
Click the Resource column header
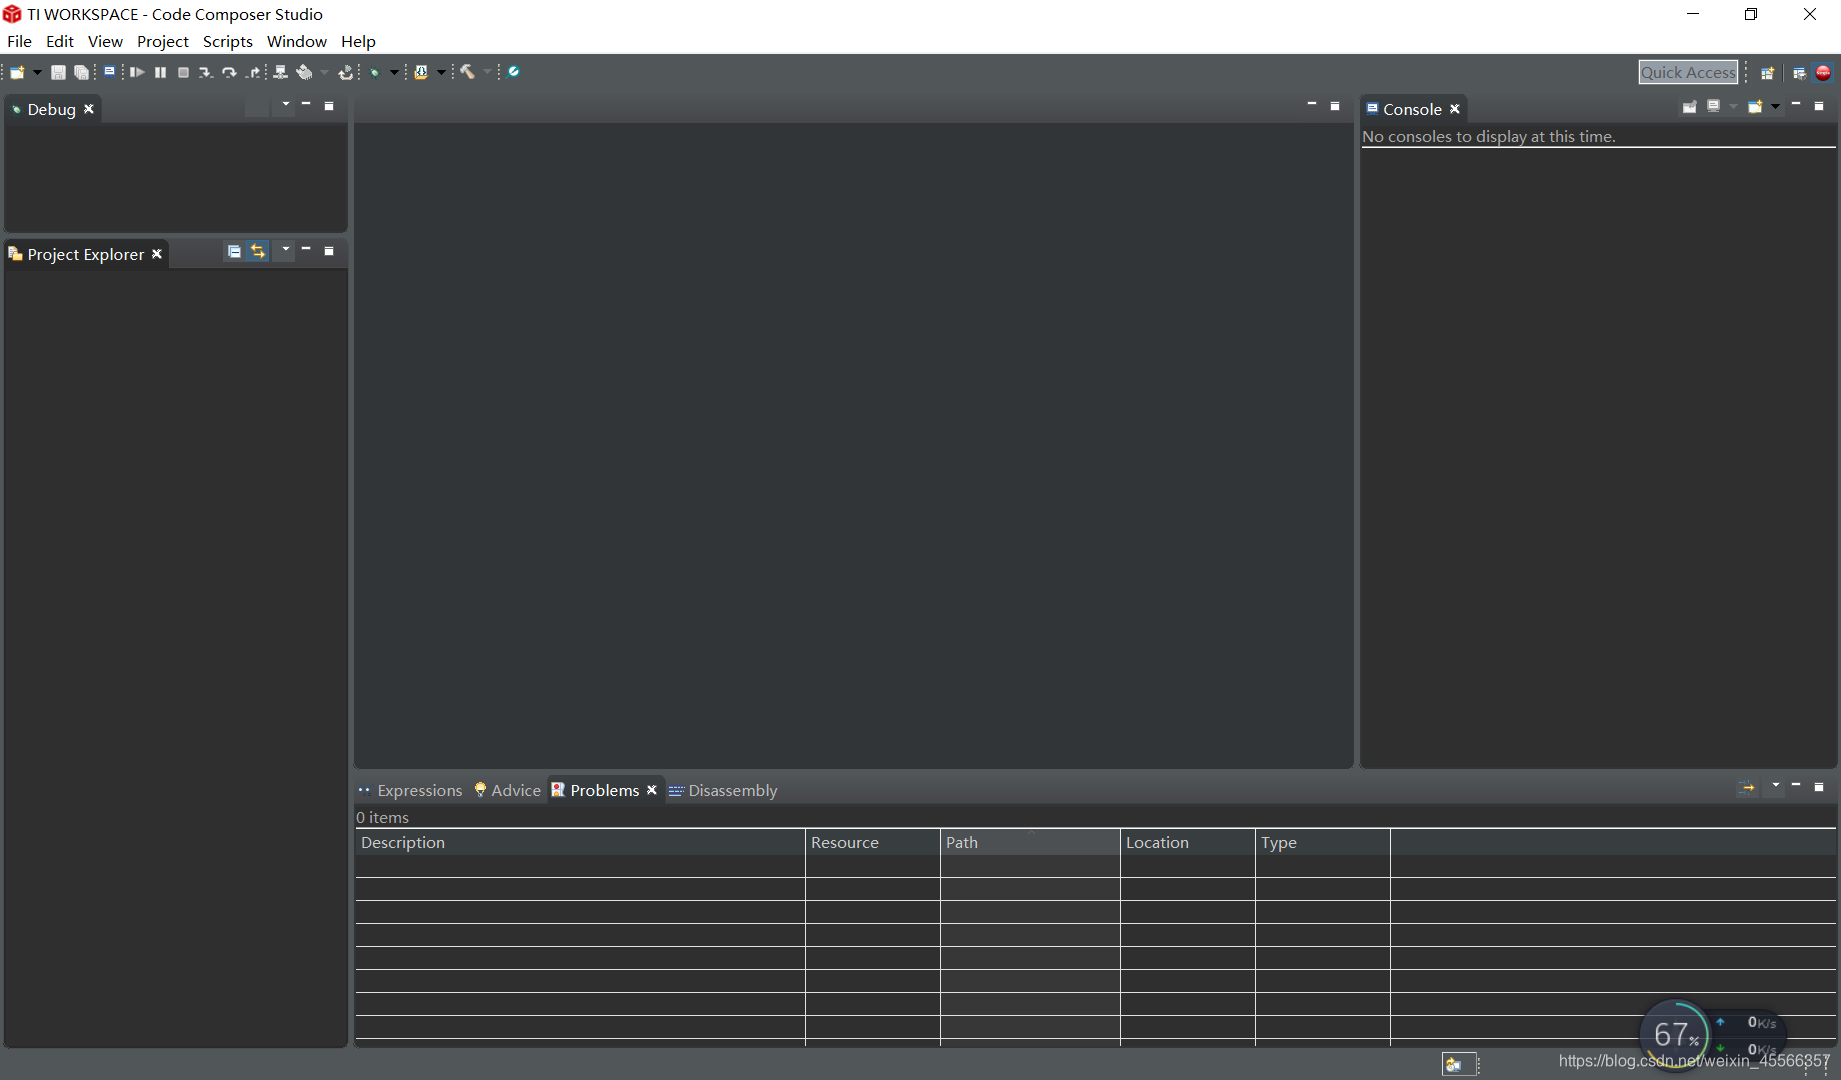(x=873, y=842)
